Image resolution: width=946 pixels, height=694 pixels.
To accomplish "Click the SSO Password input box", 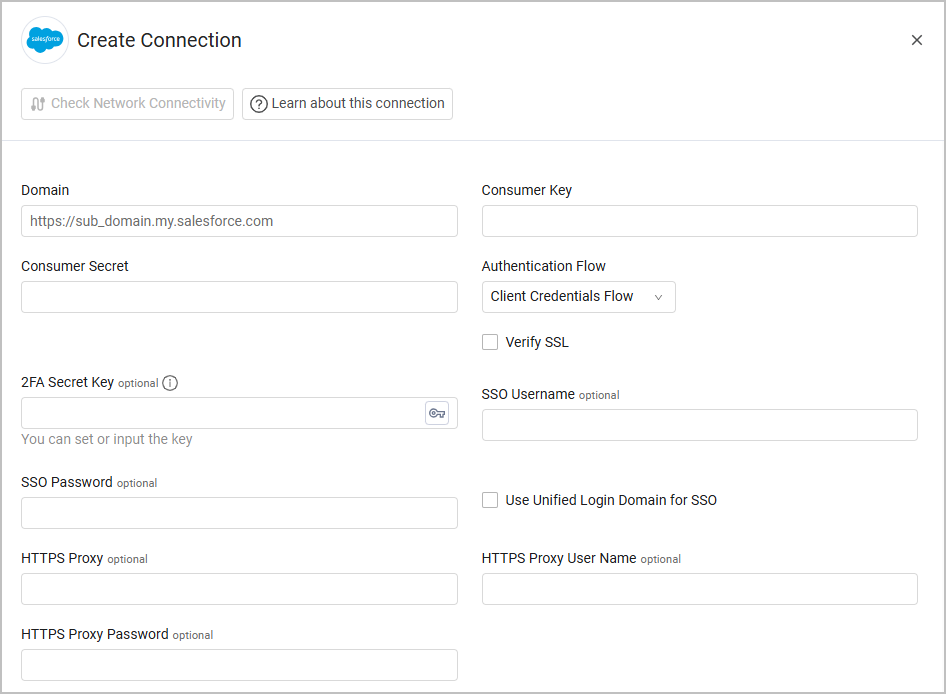I will [239, 513].
